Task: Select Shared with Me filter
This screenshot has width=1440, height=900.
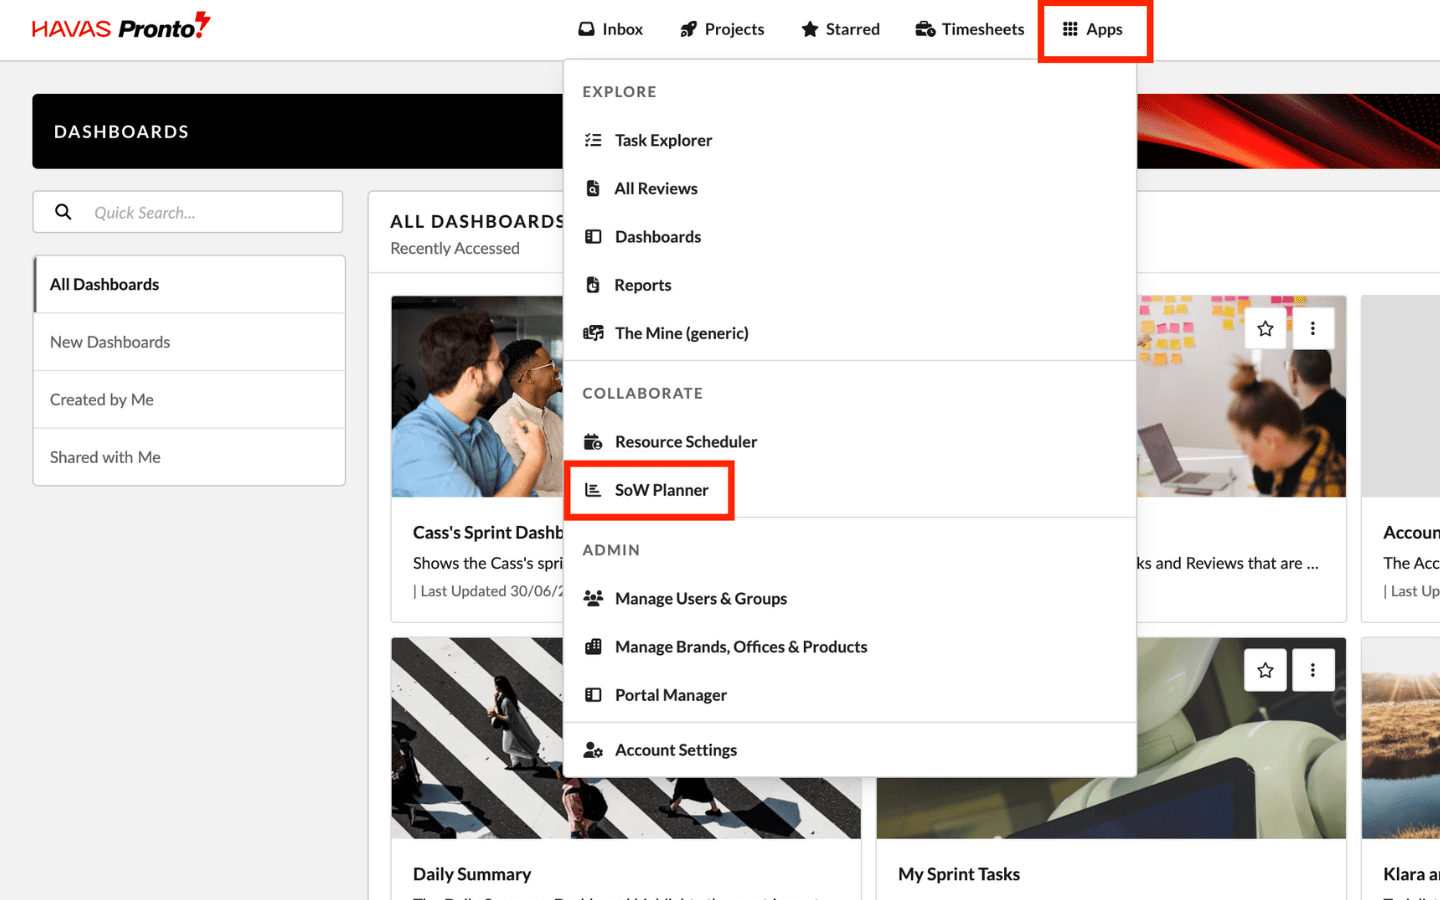Action: pyautogui.click(x=189, y=457)
